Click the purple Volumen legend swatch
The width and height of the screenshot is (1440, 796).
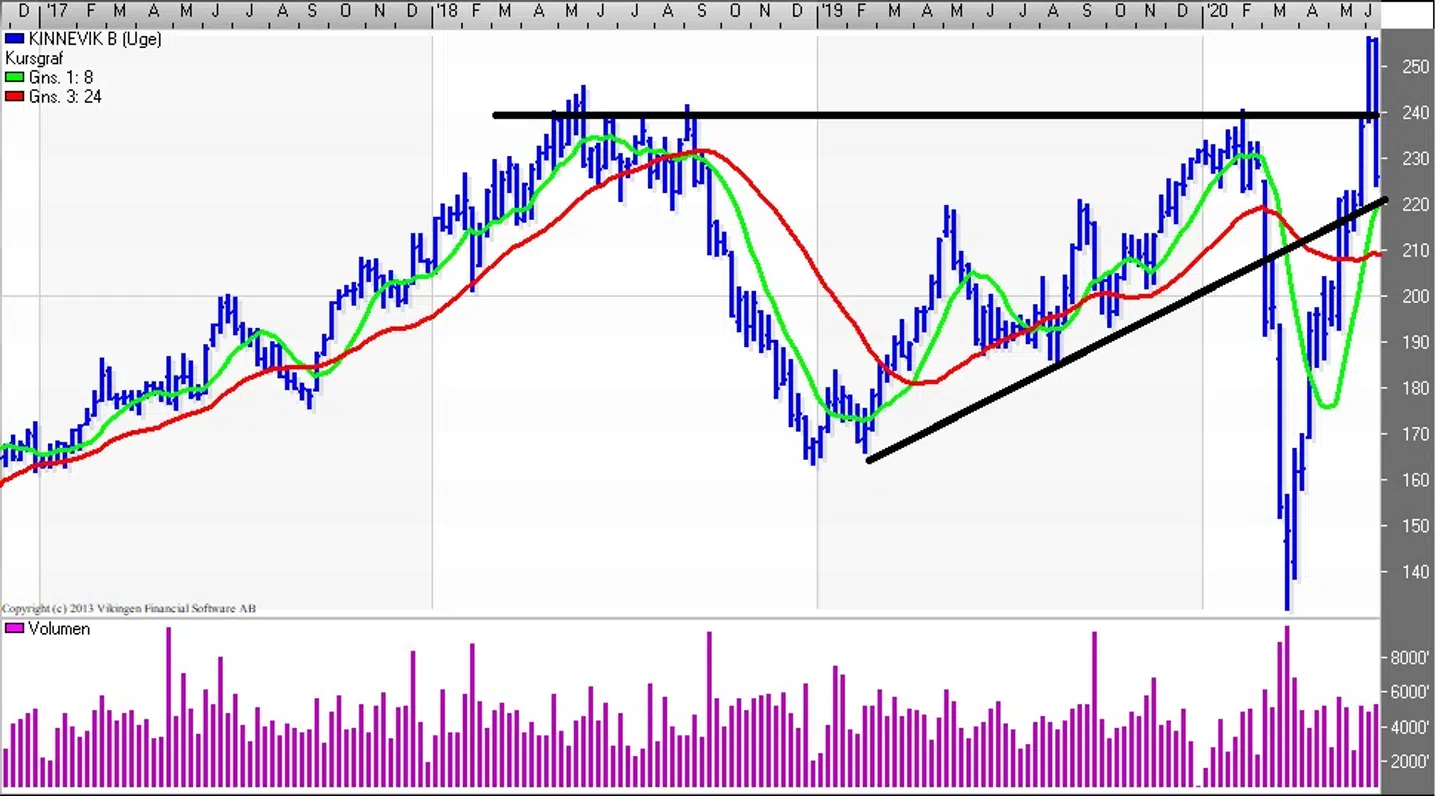coord(14,629)
